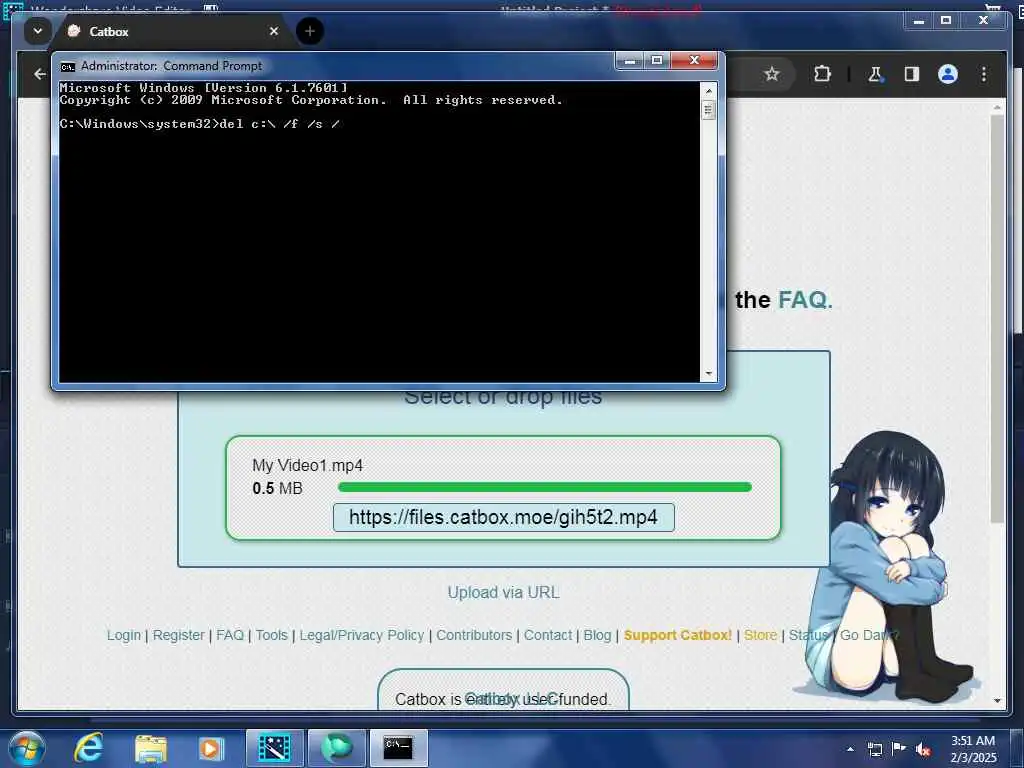1024x768 pixels.
Task: Select the Catbox browser tab
Action: 171,31
